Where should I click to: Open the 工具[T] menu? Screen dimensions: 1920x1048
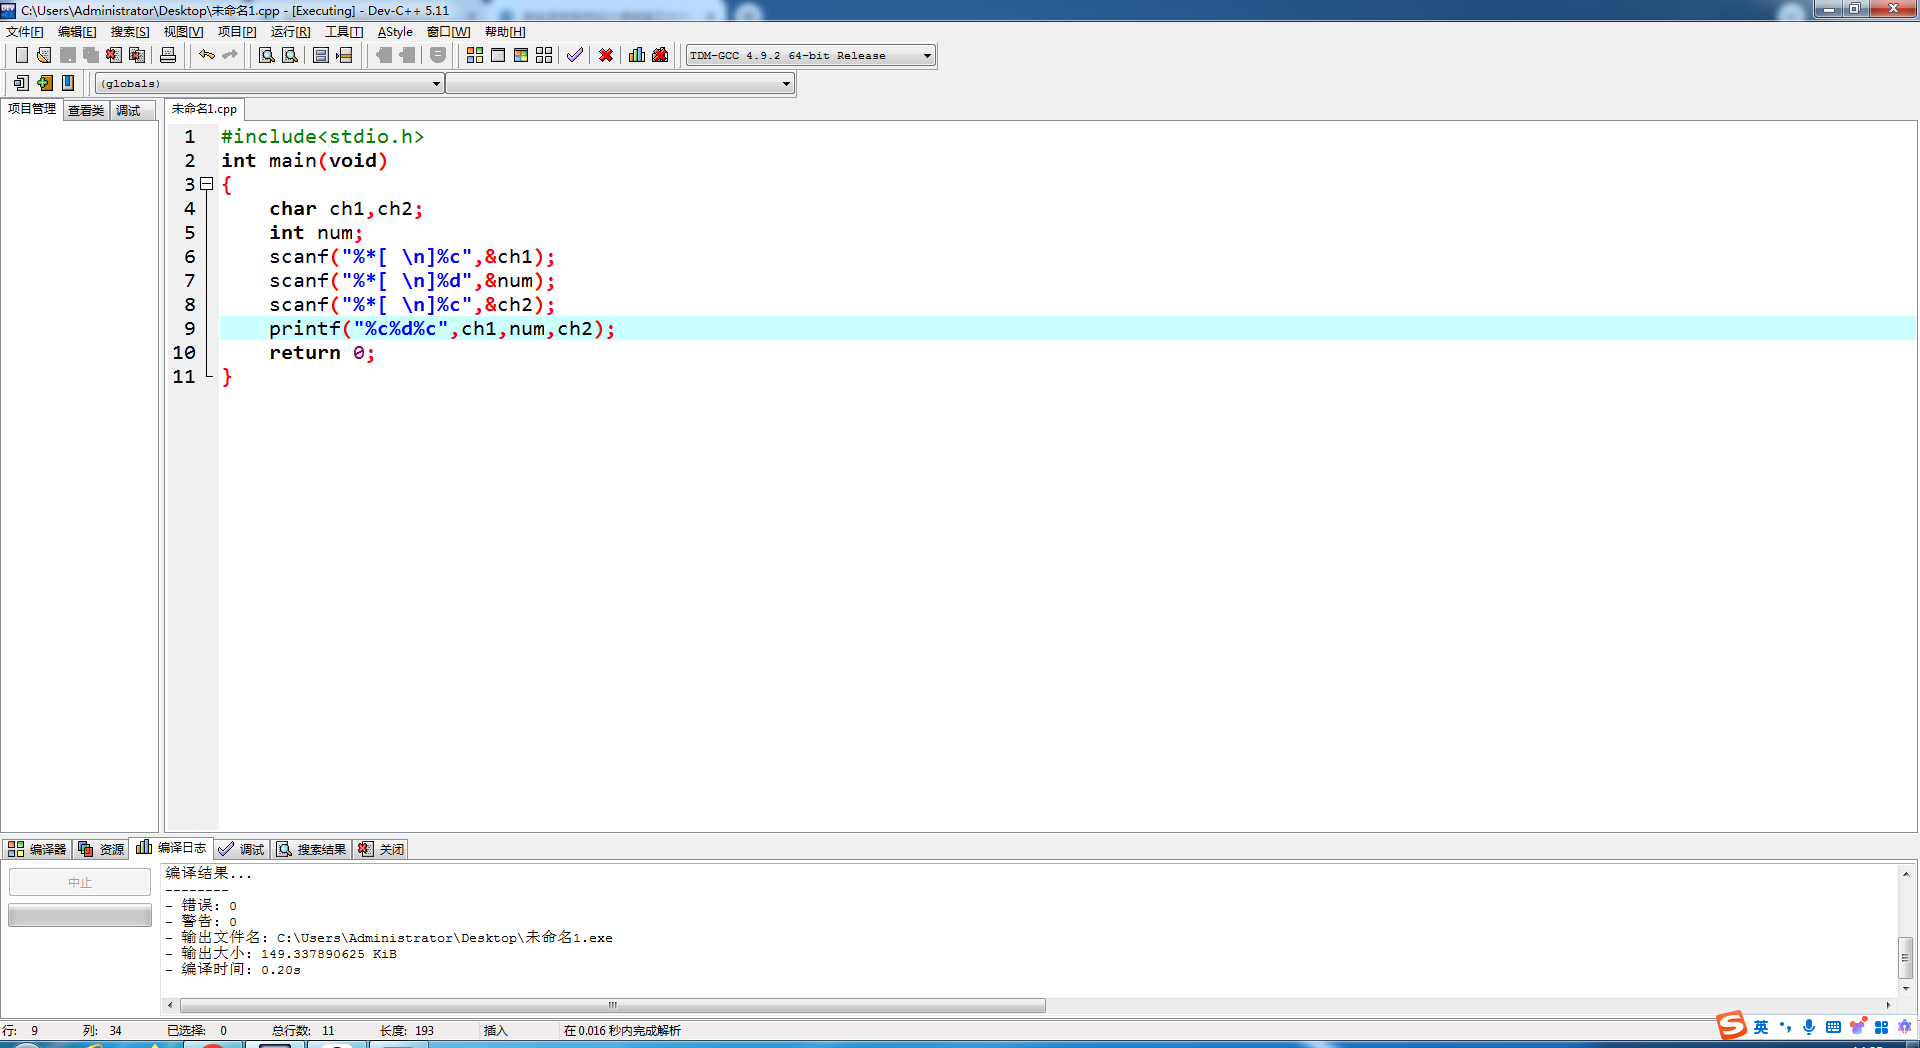click(344, 32)
